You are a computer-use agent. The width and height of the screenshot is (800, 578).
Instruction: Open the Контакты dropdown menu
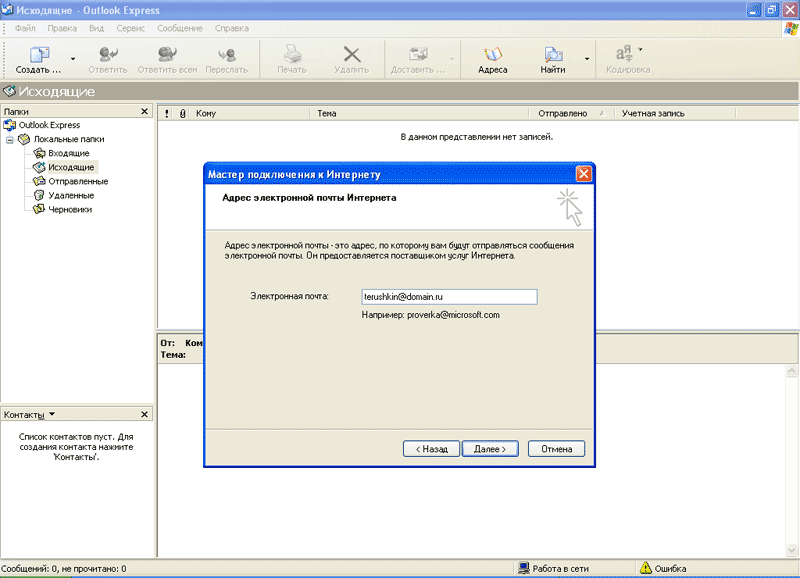[x=52, y=414]
